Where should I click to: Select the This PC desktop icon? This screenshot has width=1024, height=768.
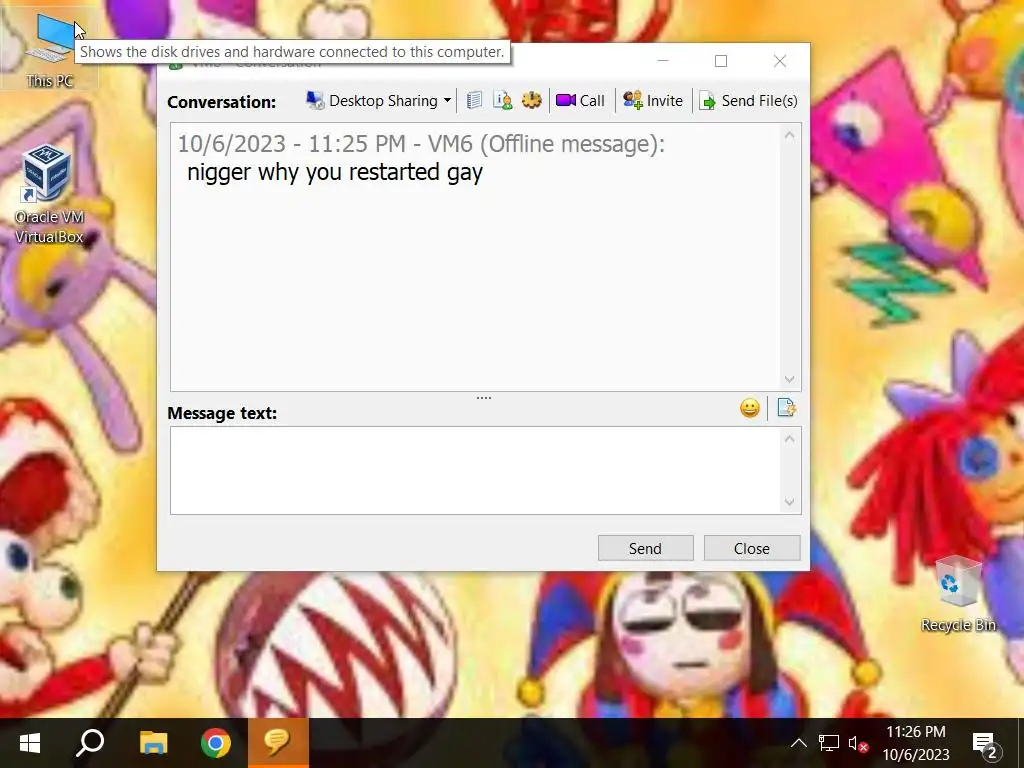[50, 49]
